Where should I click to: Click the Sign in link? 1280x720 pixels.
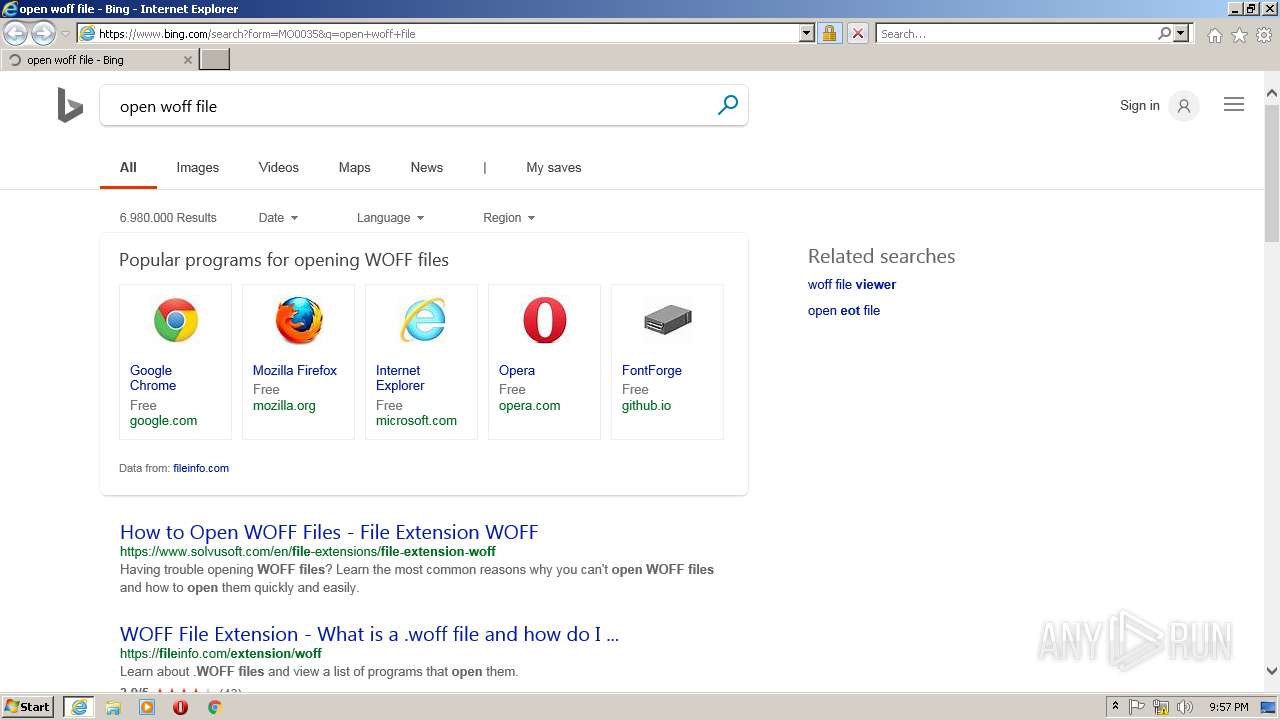1139,106
